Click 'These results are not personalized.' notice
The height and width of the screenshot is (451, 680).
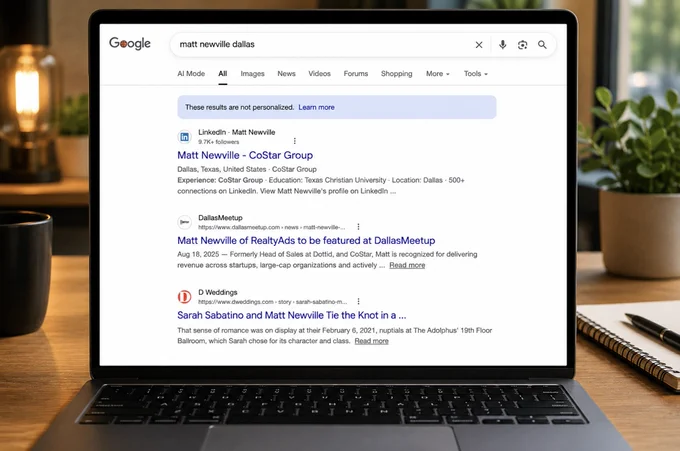tap(239, 107)
